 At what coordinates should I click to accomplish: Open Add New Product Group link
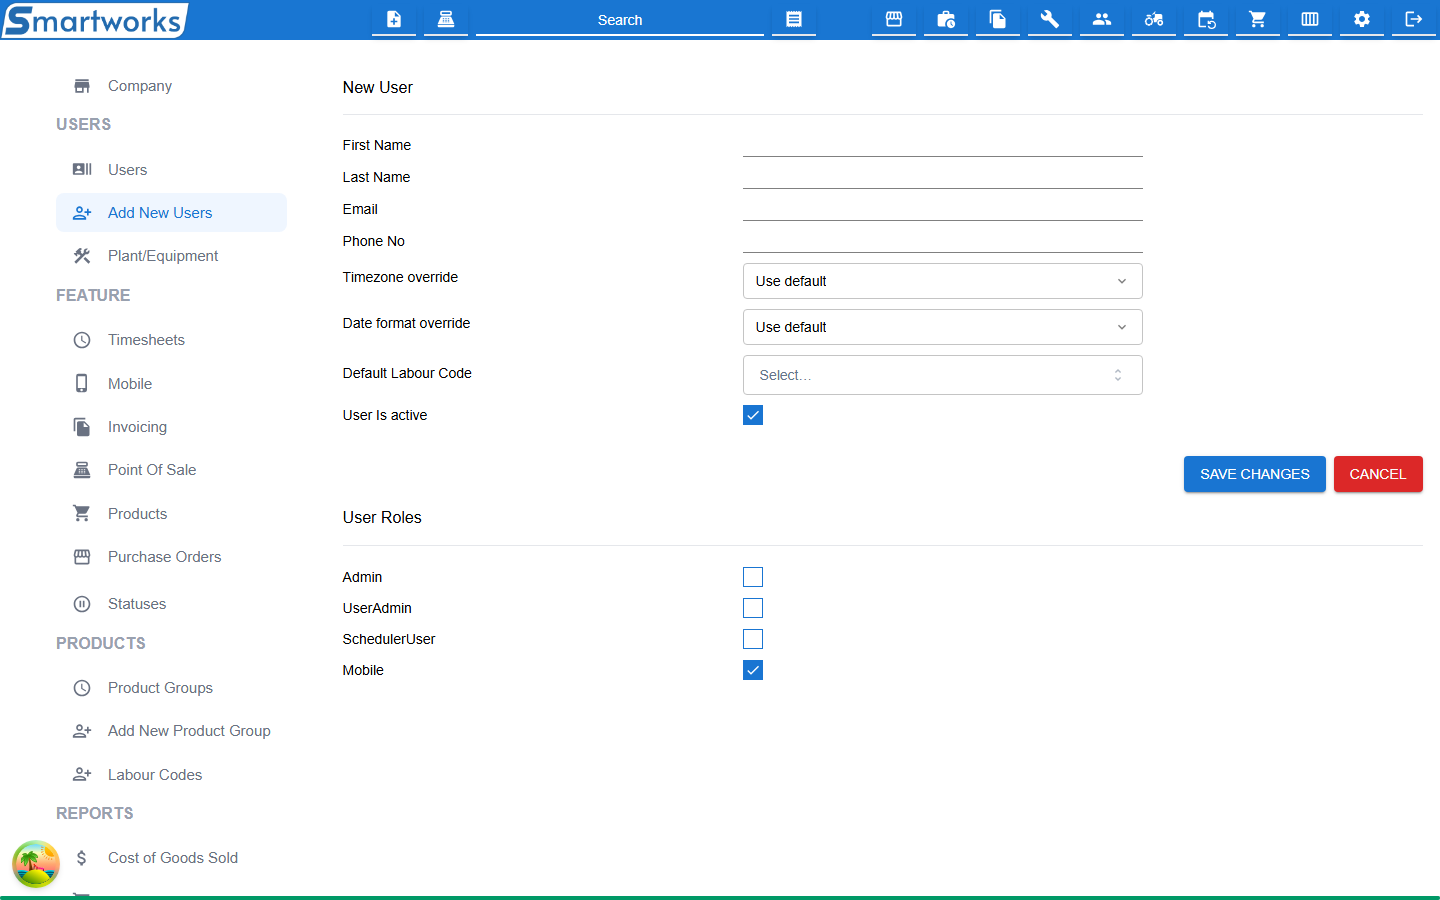171,731
